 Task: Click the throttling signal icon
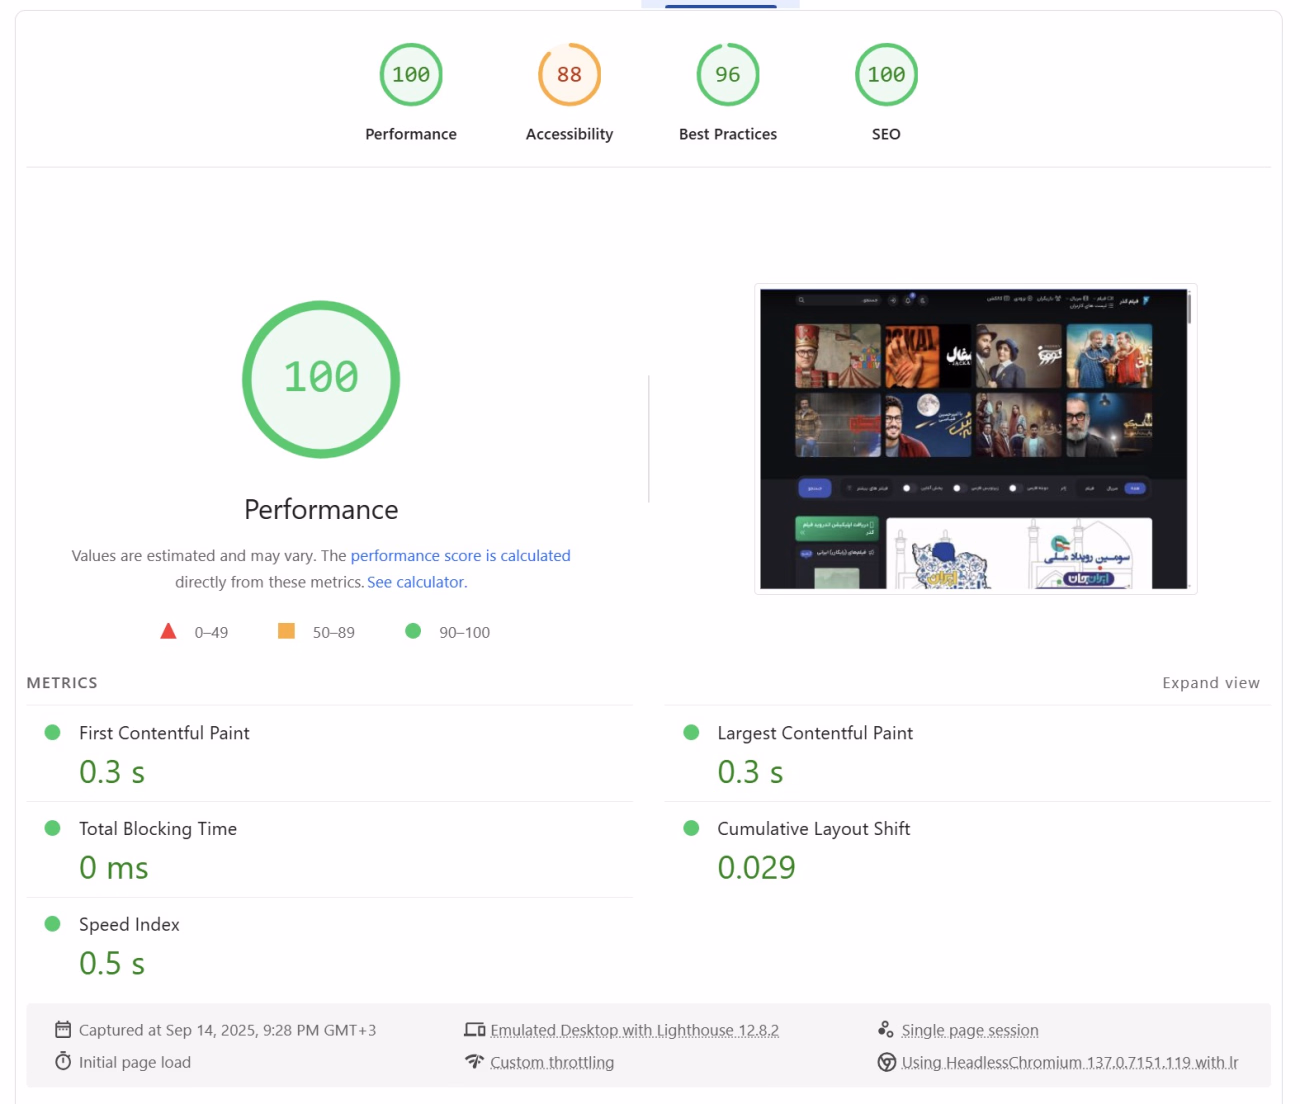click(x=474, y=1062)
